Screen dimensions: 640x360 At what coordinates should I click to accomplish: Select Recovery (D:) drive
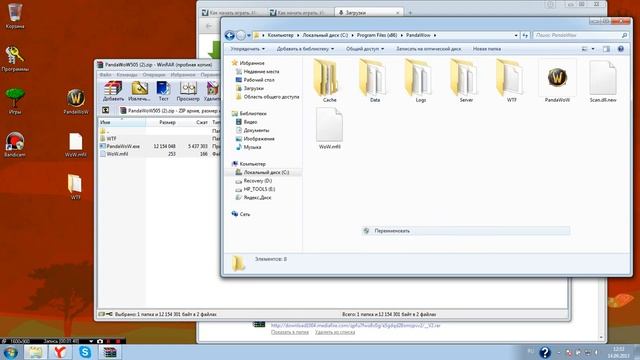tap(258, 180)
